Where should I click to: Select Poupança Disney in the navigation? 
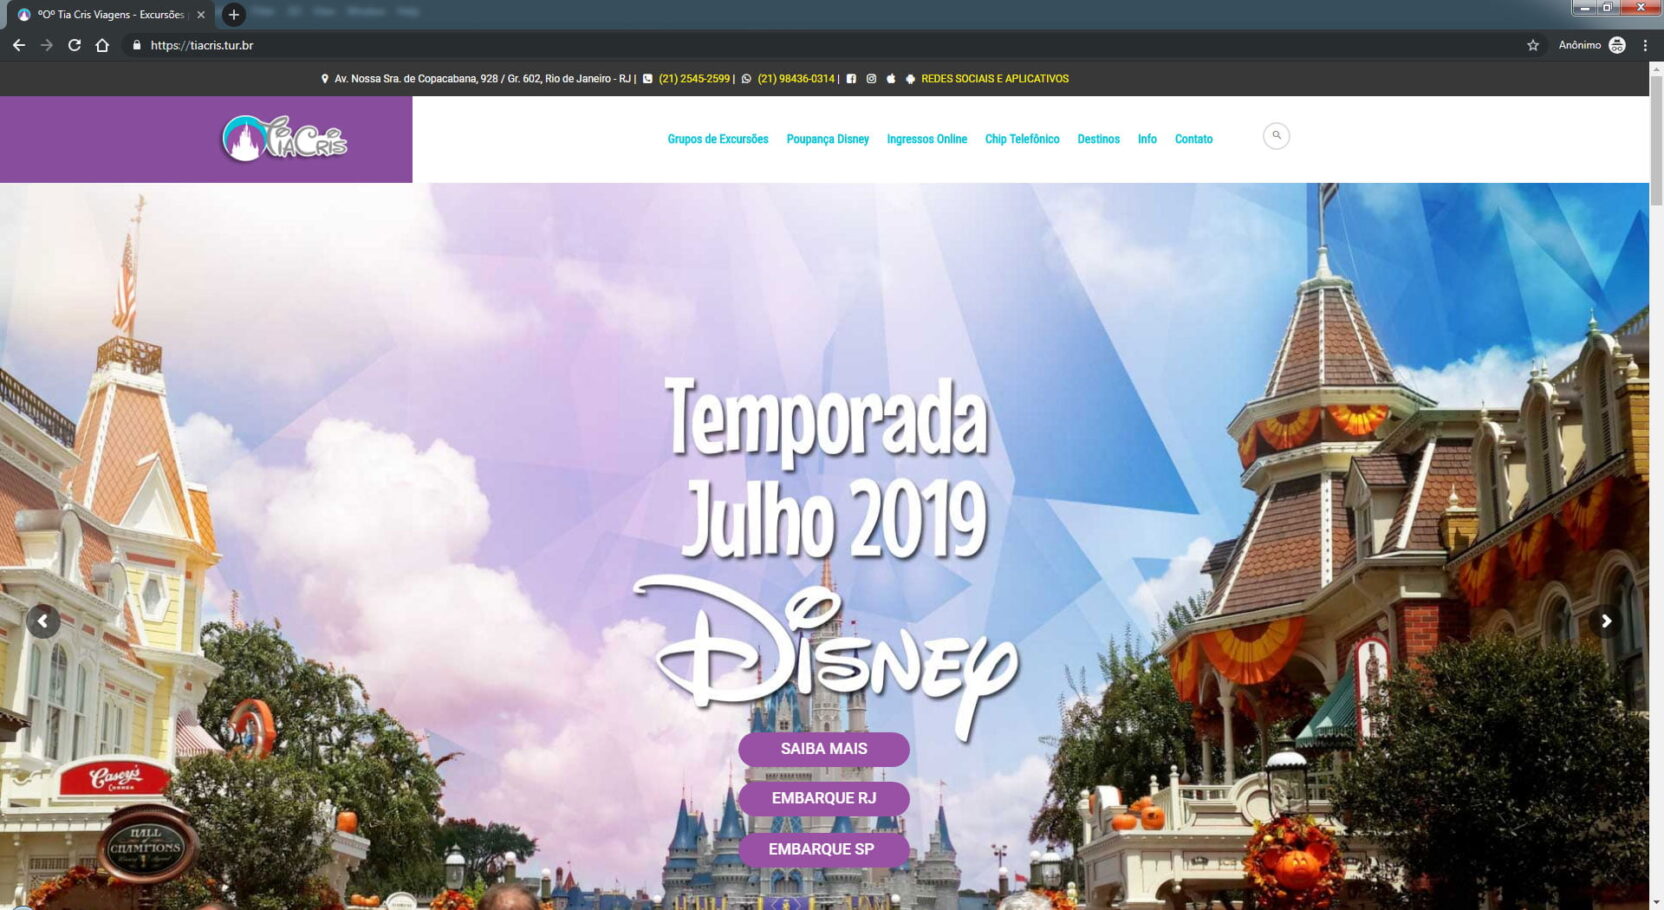coord(827,139)
